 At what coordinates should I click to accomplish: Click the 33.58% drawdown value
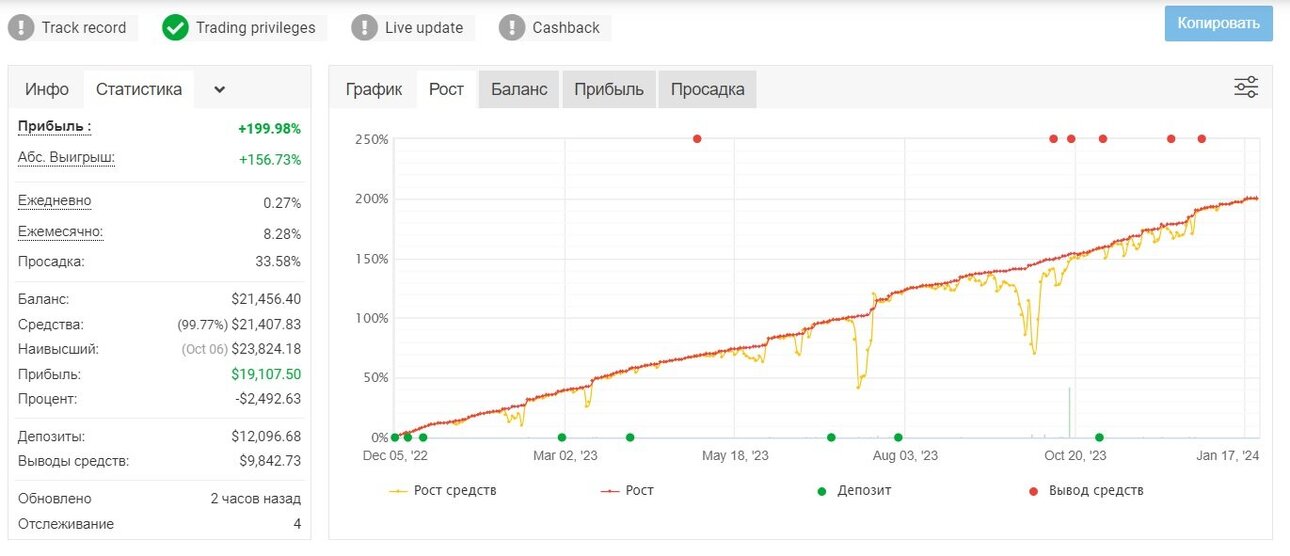coord(279,262)
